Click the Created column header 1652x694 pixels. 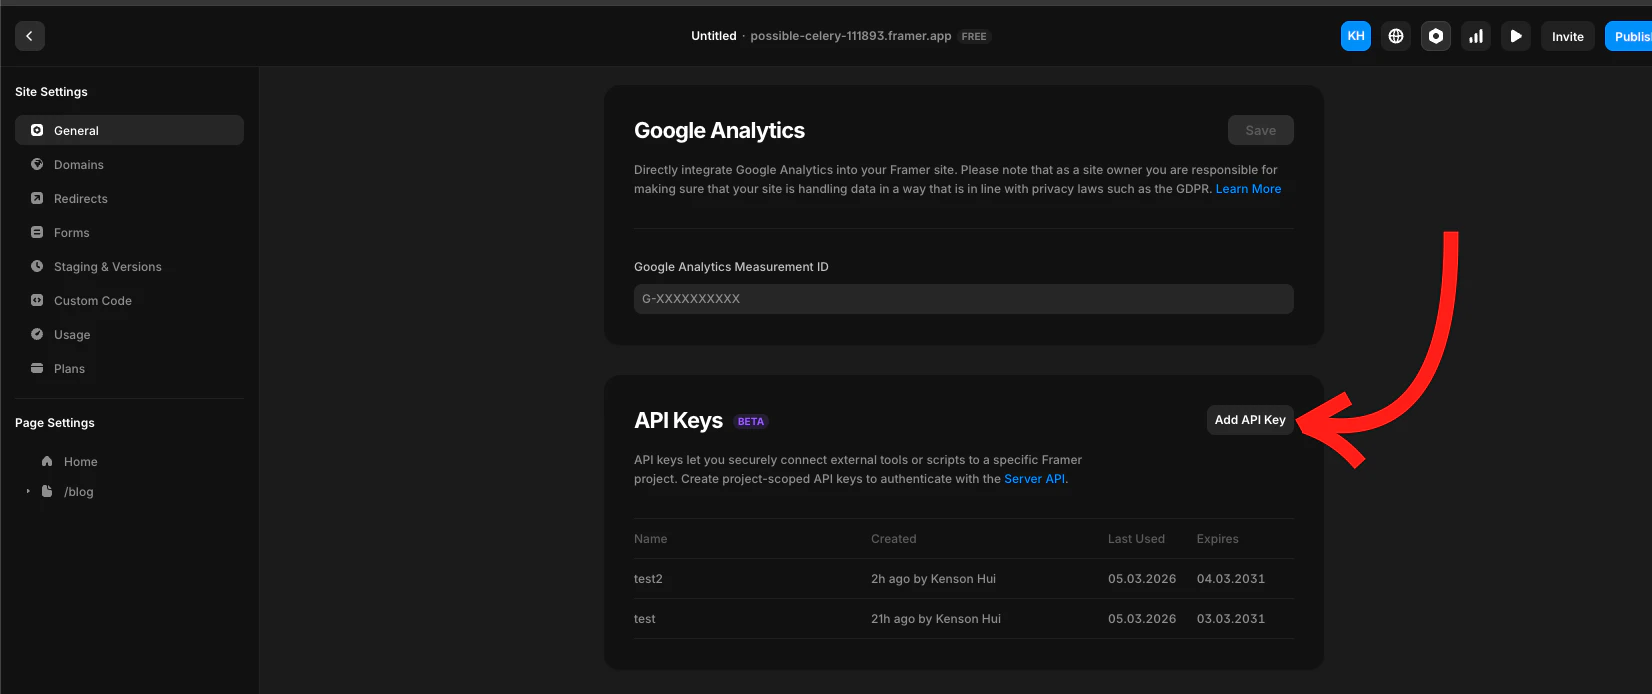[x=894, y=539]
